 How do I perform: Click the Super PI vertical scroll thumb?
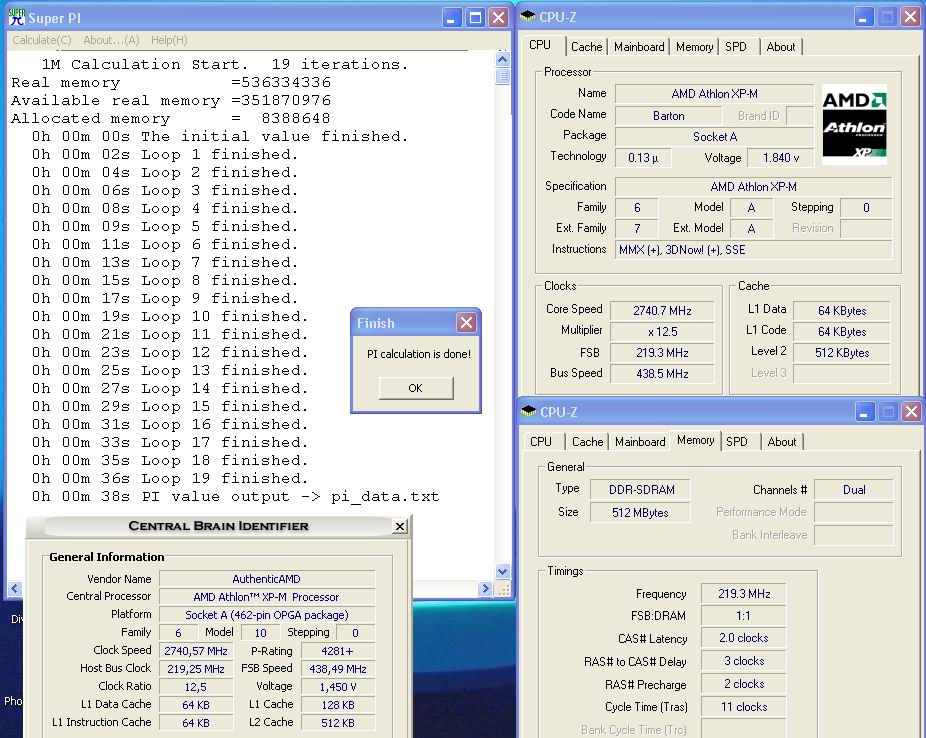point(503,76)
